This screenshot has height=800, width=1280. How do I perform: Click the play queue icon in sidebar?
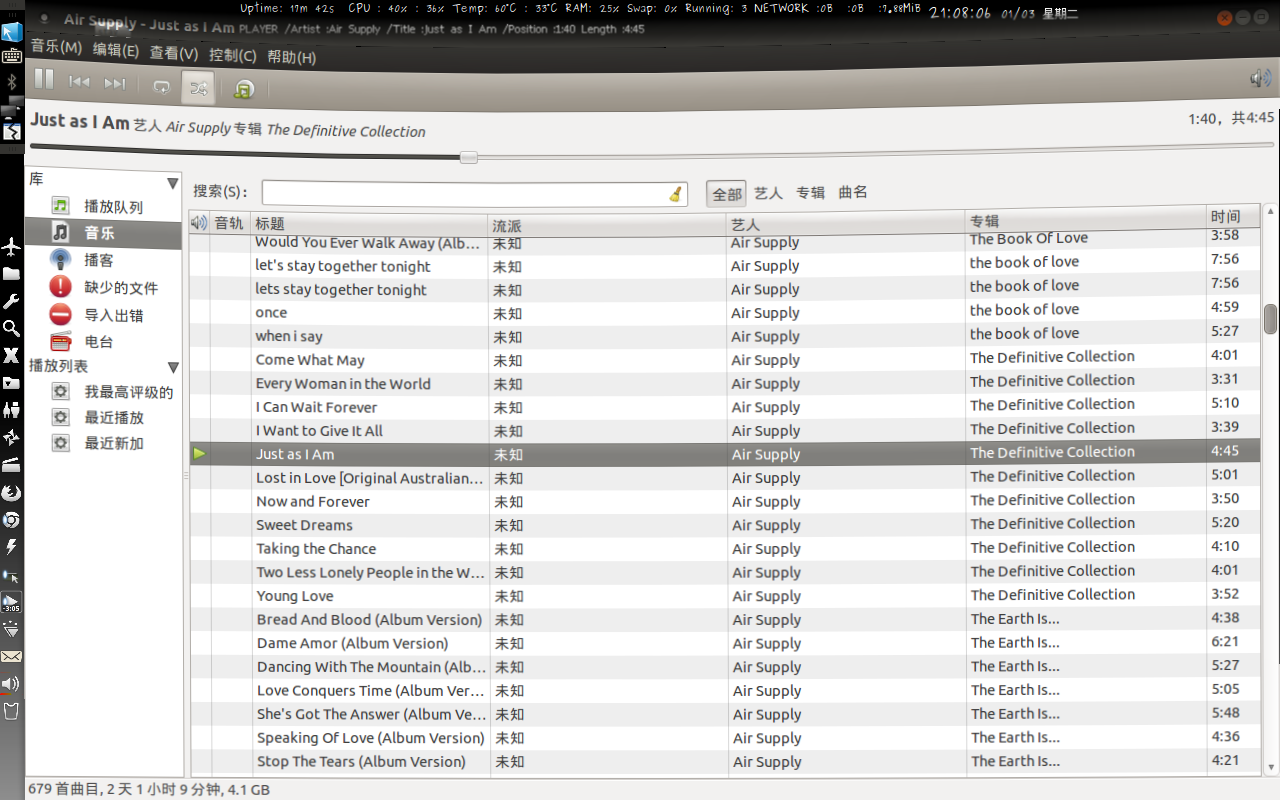click(x=61, y=206)
